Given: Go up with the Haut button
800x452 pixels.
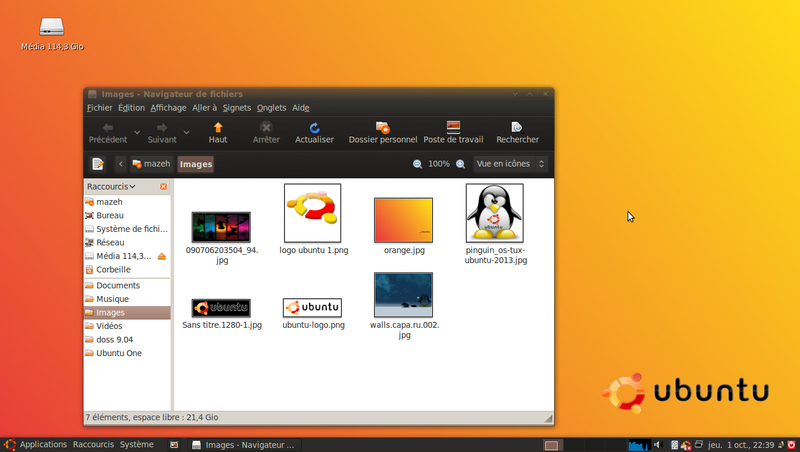Looking at the screenshot, I should coord(218,133).
